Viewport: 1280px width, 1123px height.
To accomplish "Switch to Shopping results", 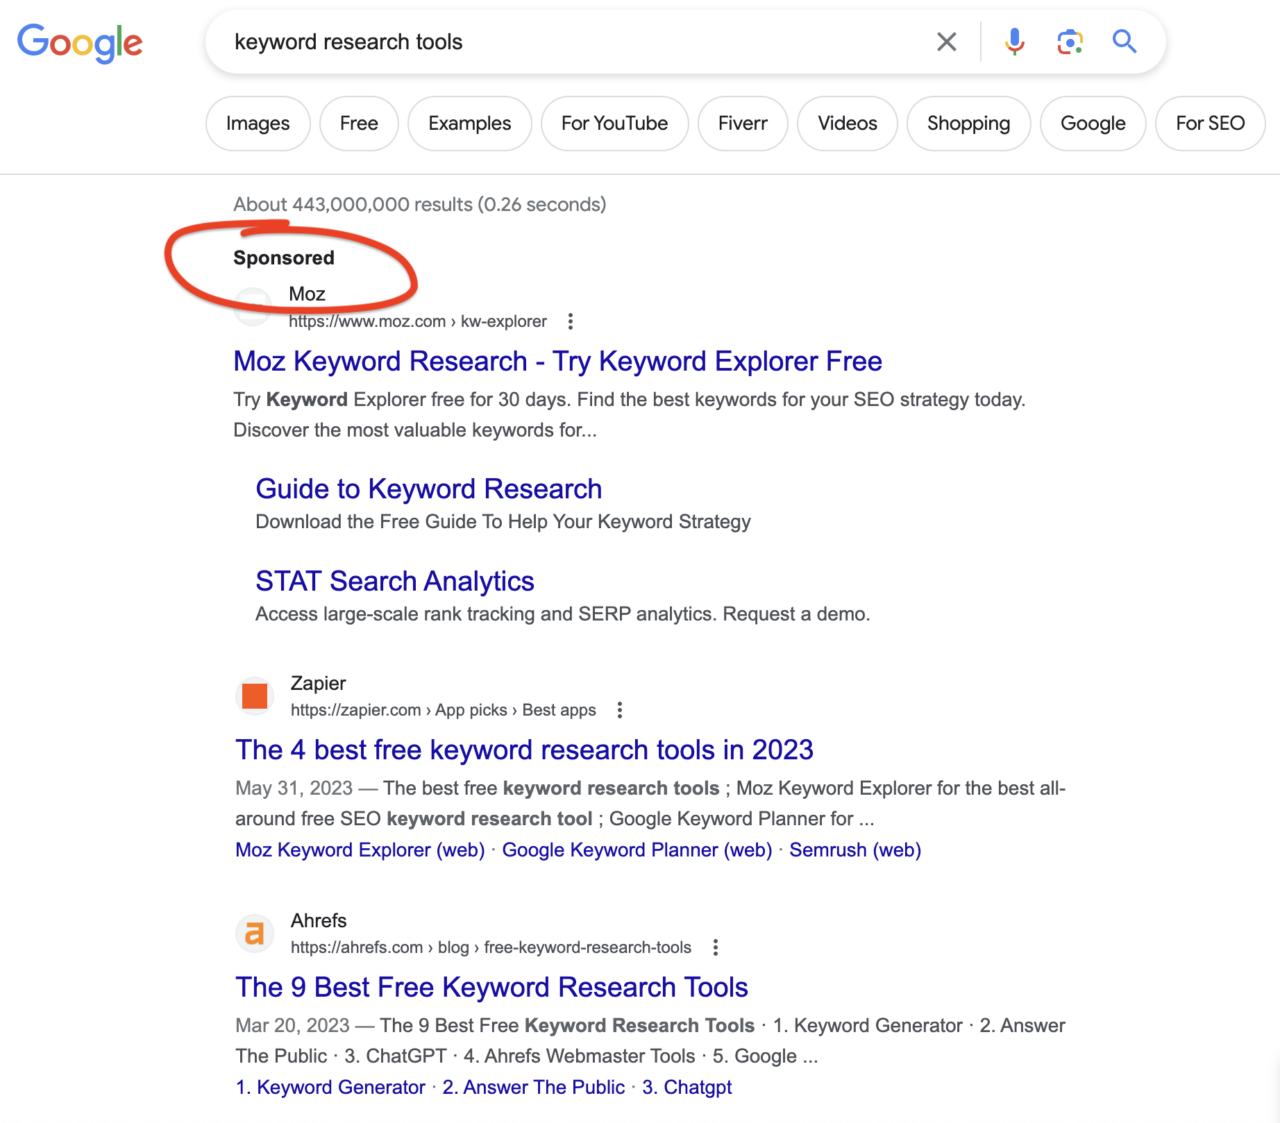I will point(969,123).
